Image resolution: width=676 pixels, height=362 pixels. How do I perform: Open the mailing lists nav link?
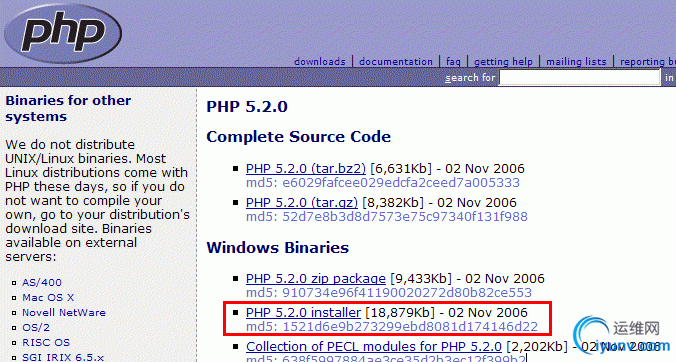tap(576, 62)
